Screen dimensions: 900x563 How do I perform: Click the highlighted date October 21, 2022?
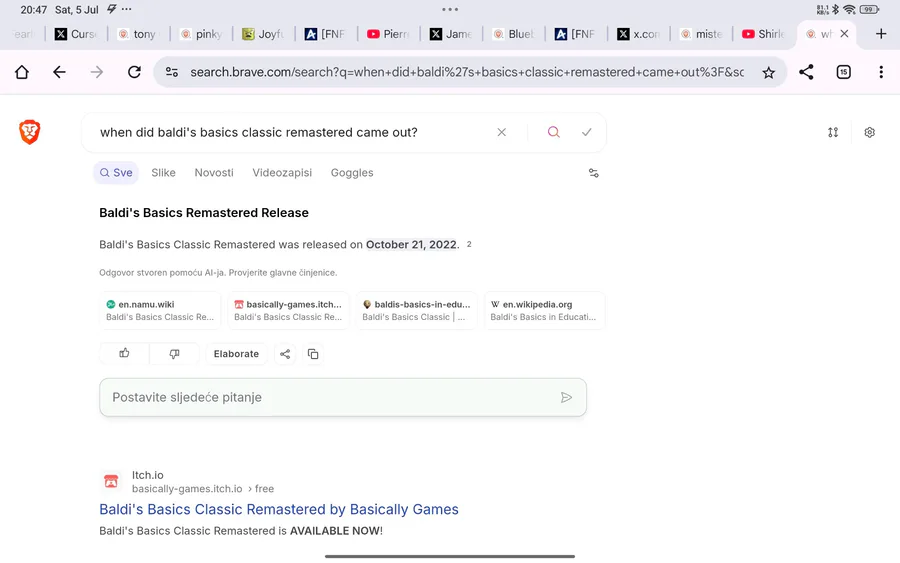pyautogui.click(x=412, y=244)
